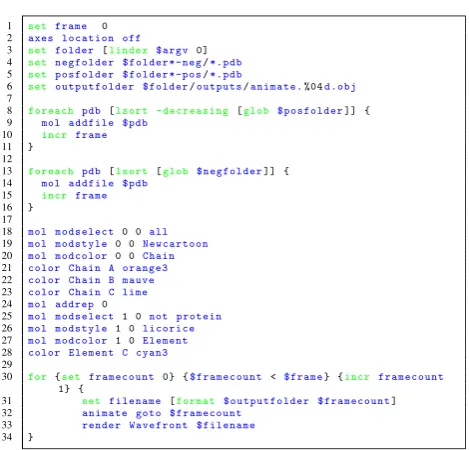Viewport: 469px width, 450px height.
Task: Click the 'set posfolder $folder*-pos/*.pdb' line
Action: (135, 74)
